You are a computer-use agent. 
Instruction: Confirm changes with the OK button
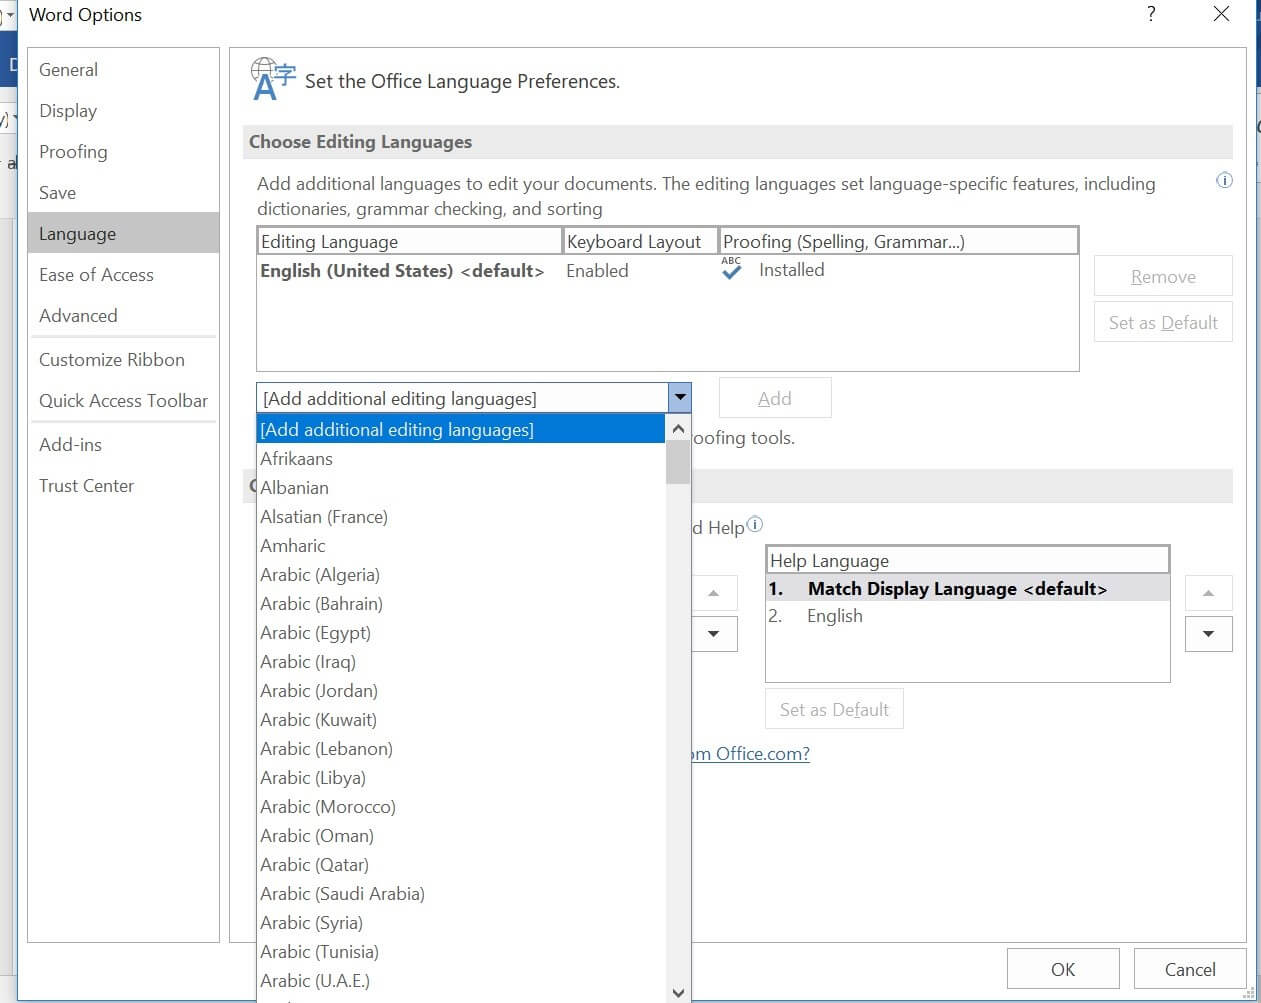click(x=1063, y=968)
